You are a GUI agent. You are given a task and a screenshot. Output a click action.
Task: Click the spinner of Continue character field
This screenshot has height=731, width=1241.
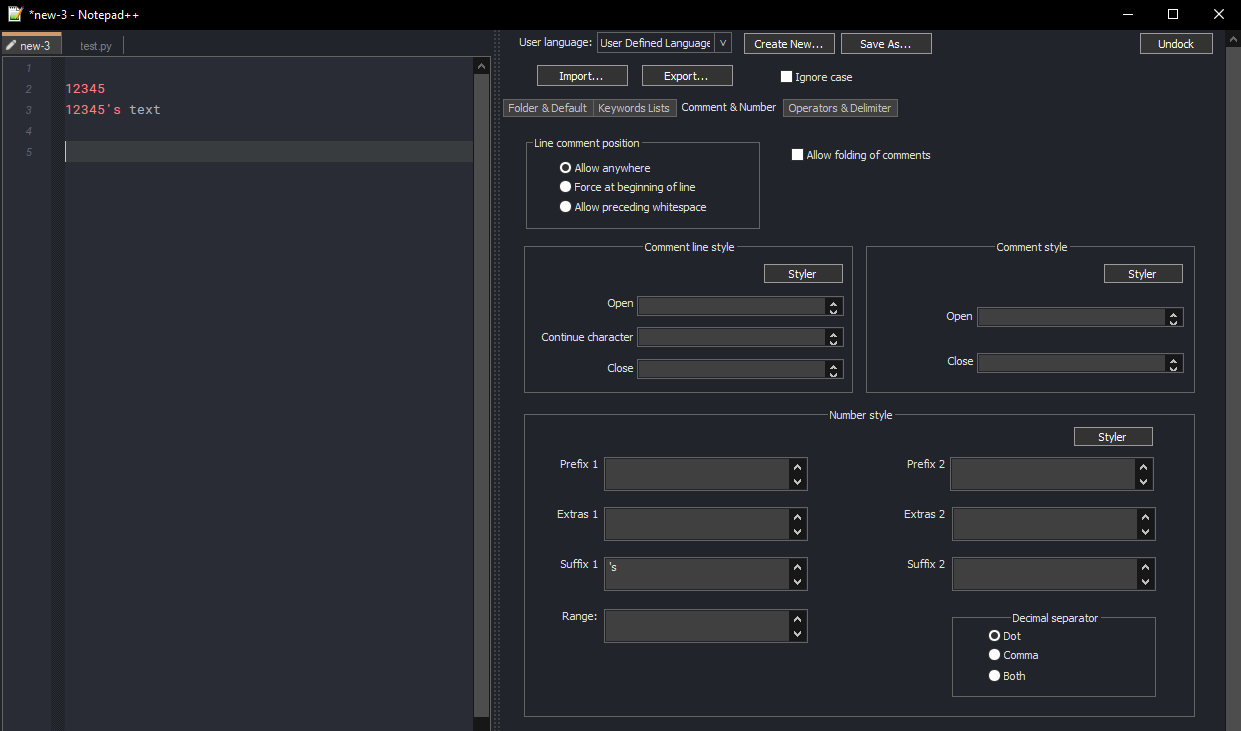click(x=834, y=338)
